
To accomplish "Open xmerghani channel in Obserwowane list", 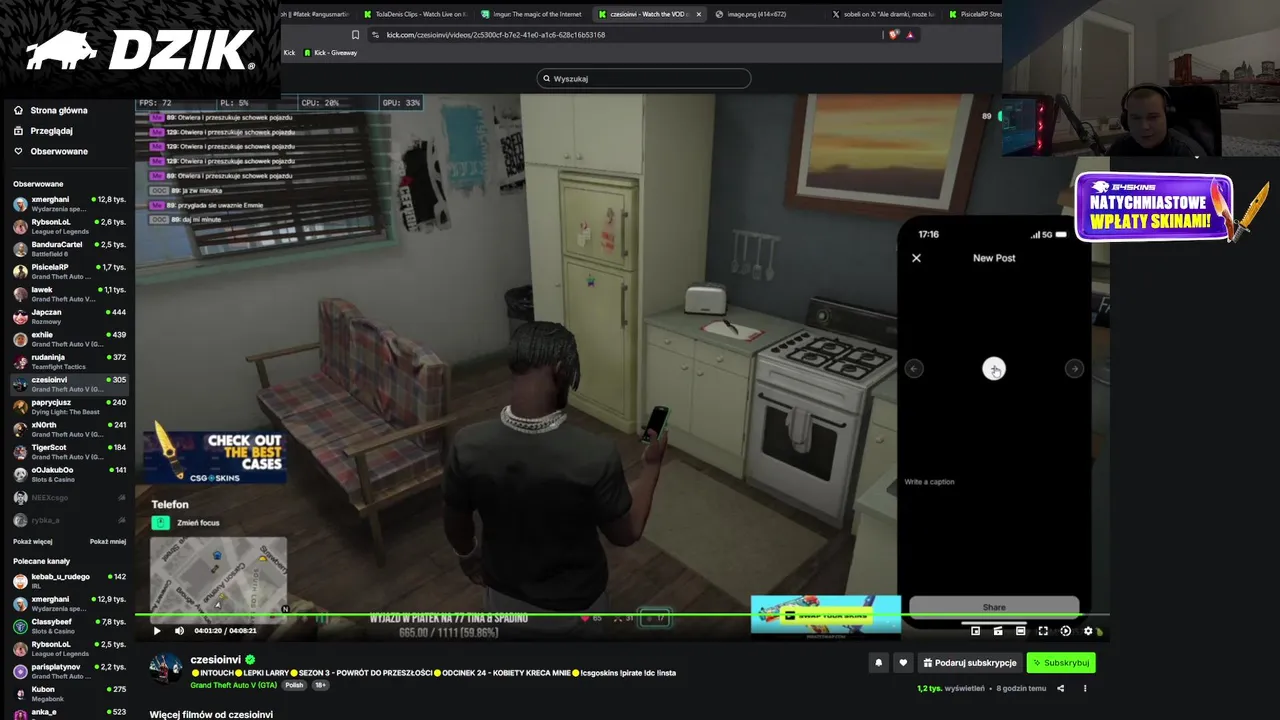I will [x=69, y=204].
